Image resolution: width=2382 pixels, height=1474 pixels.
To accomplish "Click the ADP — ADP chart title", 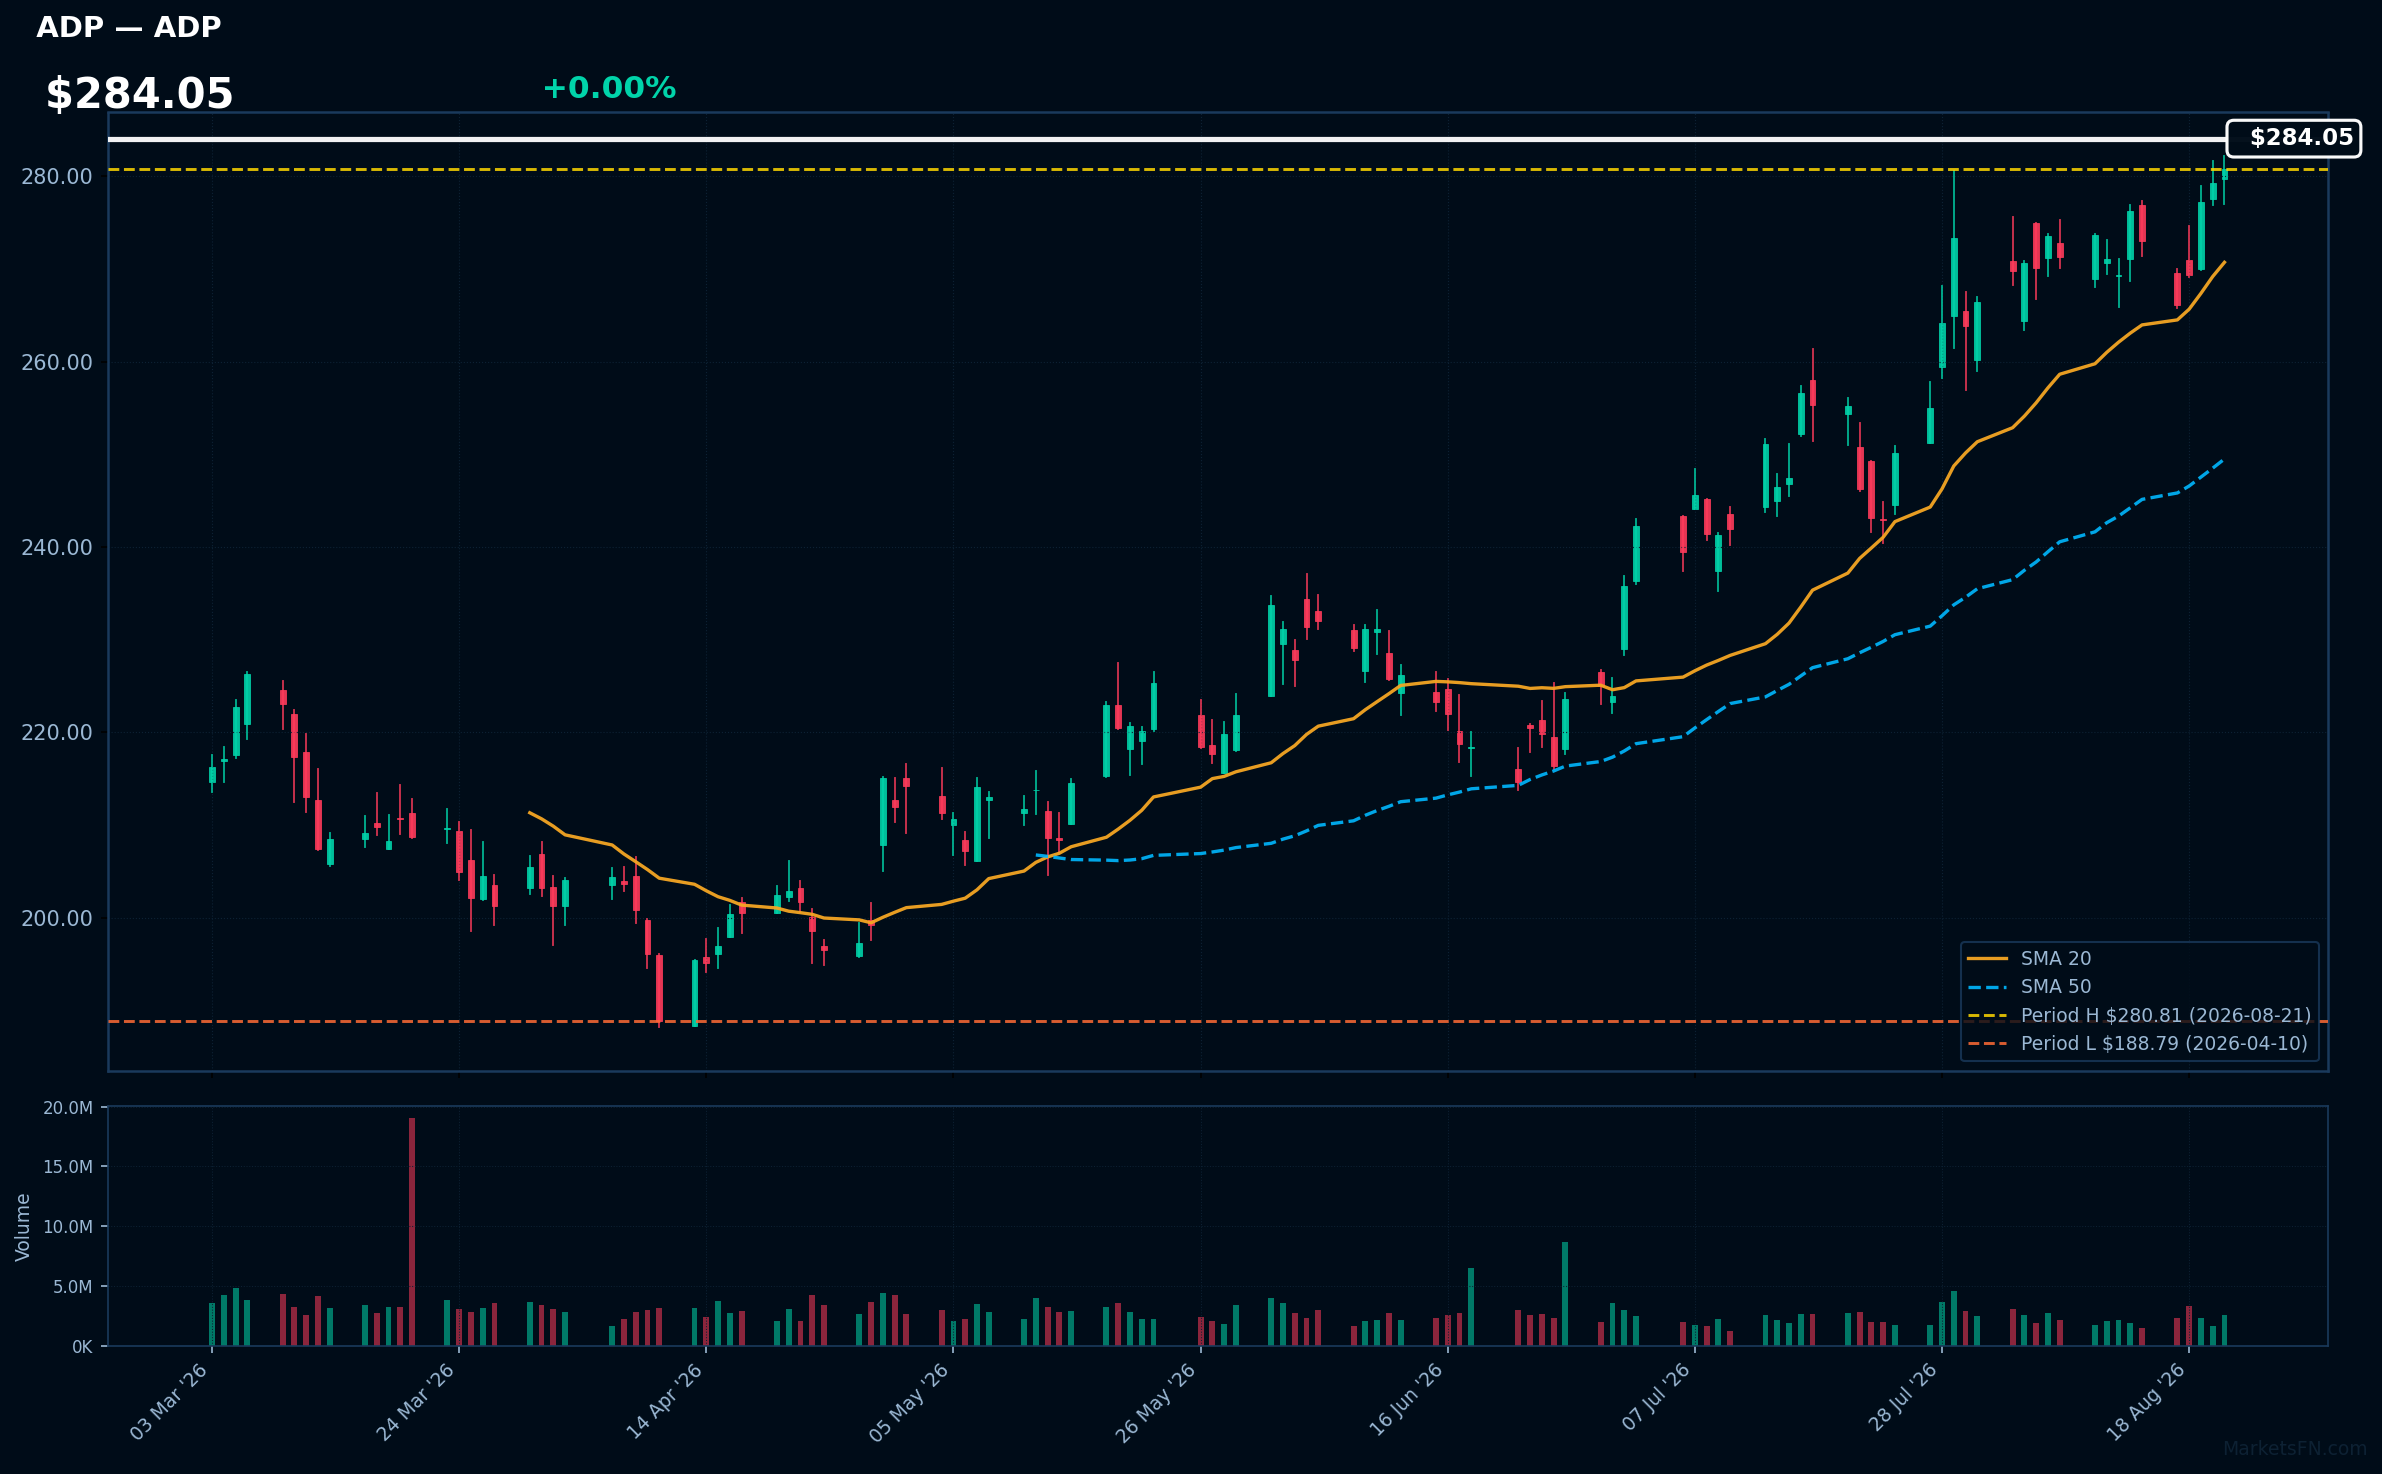I will [x=128, y=27].
